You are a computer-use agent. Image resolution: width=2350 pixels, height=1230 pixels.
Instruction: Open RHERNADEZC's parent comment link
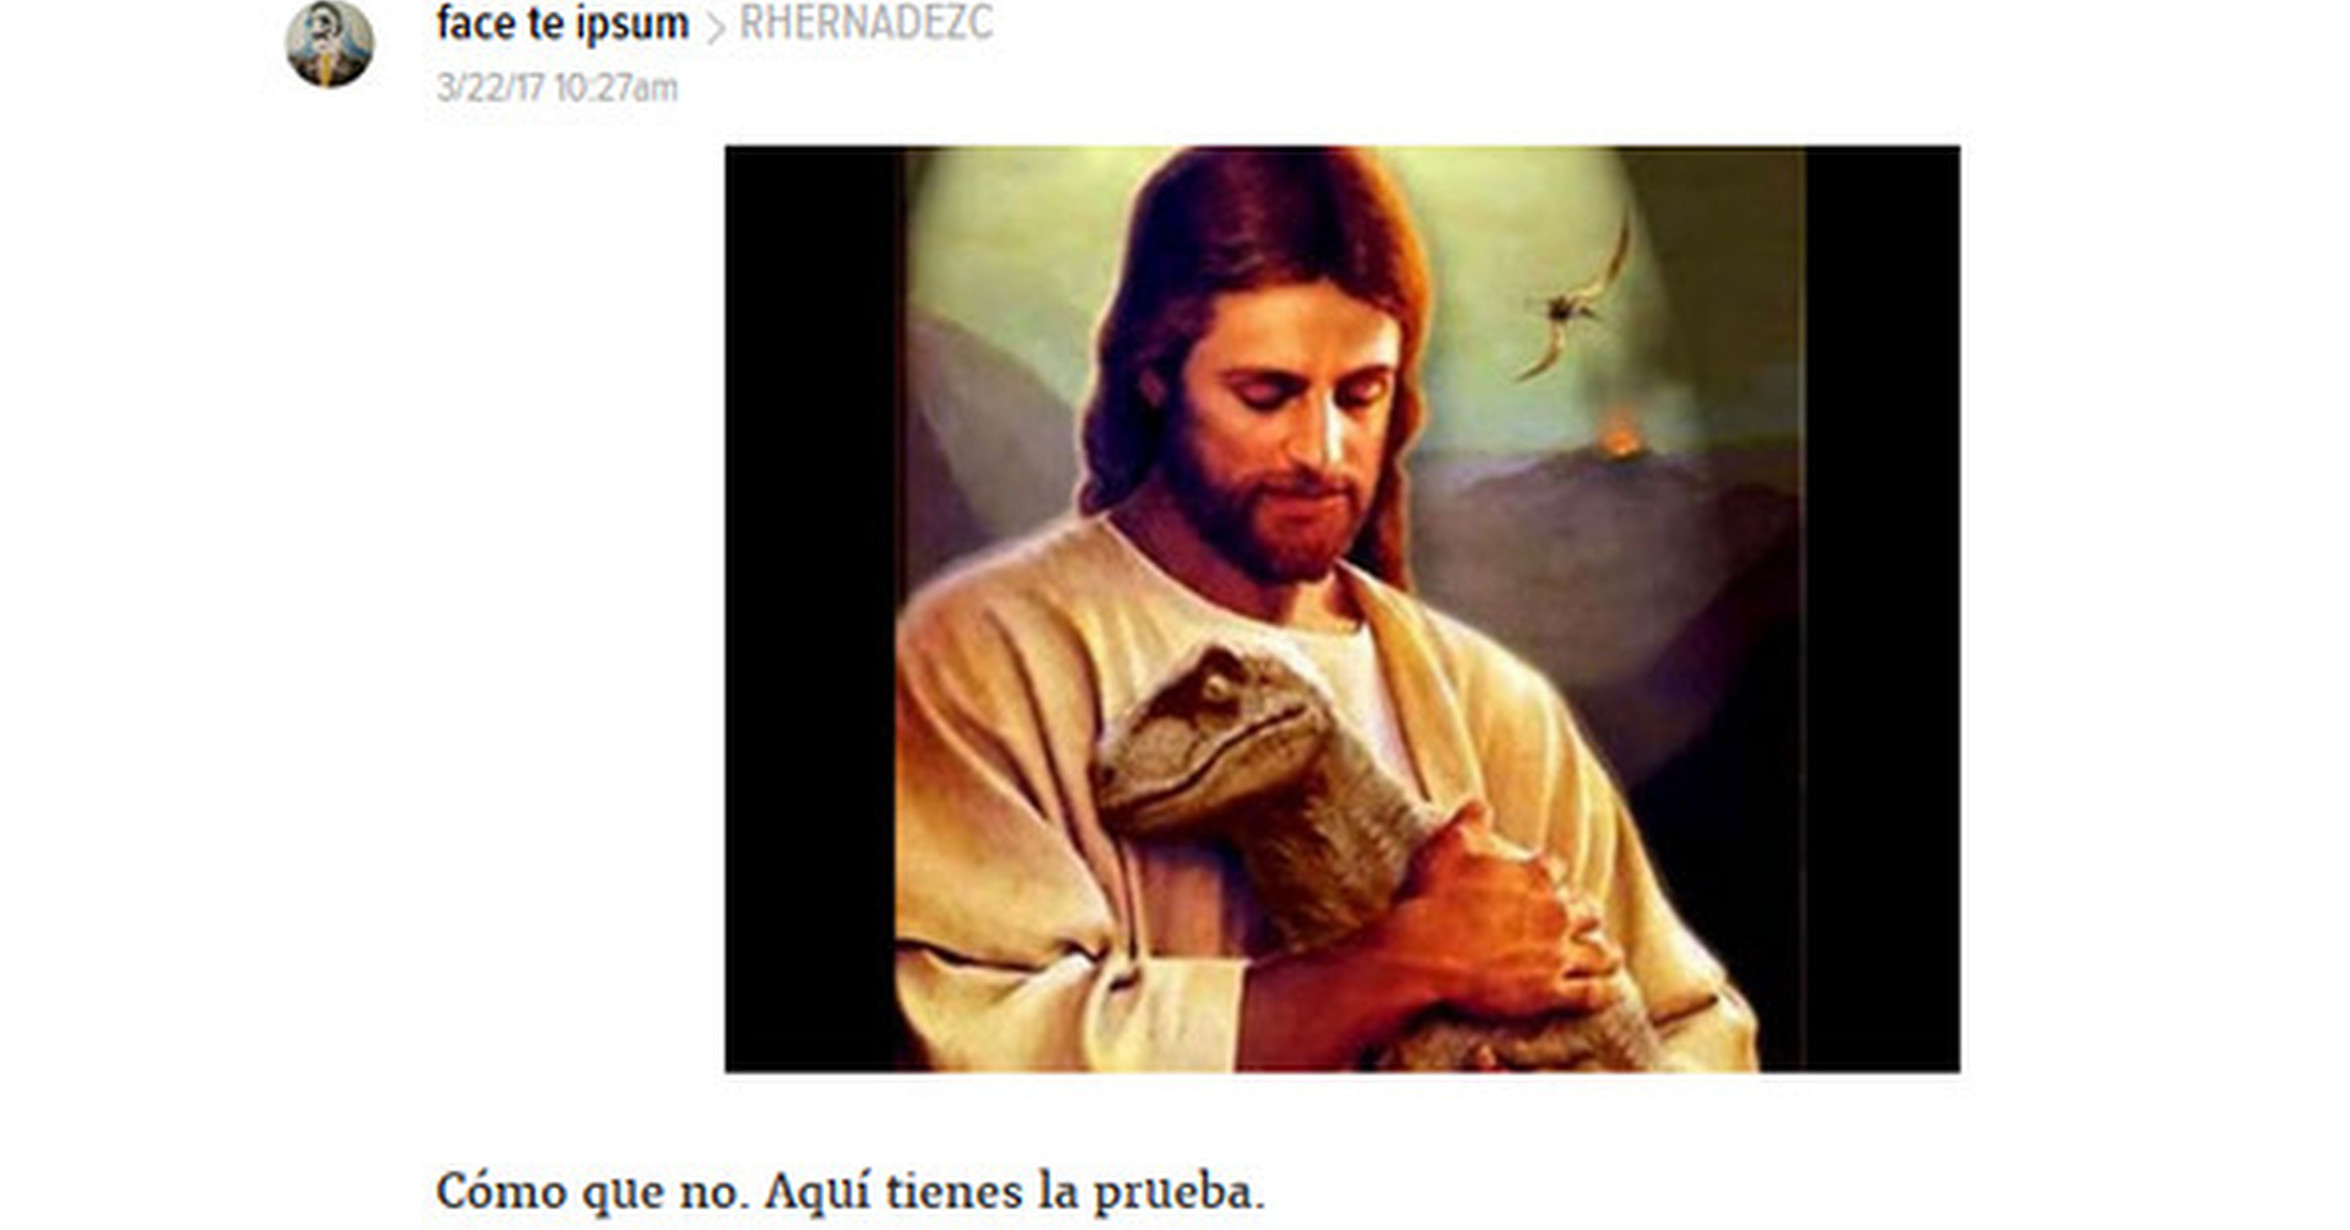[x=866, y=23]
